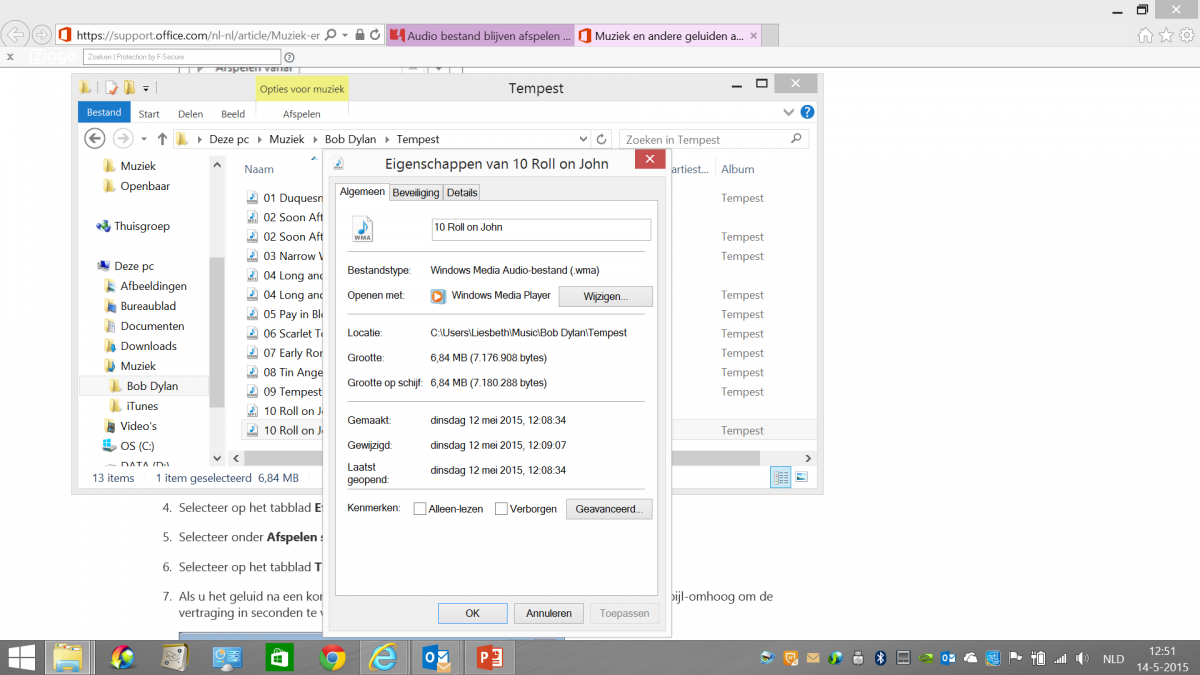Image resolution: width=1200 pixels, height=675 pixels.
Task: Click the 10 Roll on John filename field
Action: (541, 228)
